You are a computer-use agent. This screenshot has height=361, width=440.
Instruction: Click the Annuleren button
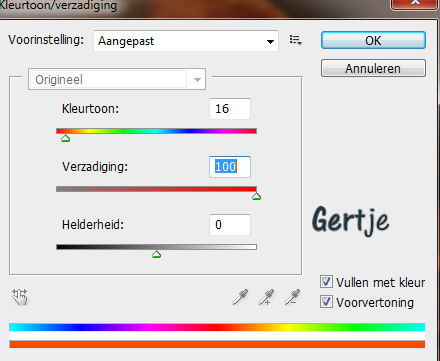[x=373, y=68]
